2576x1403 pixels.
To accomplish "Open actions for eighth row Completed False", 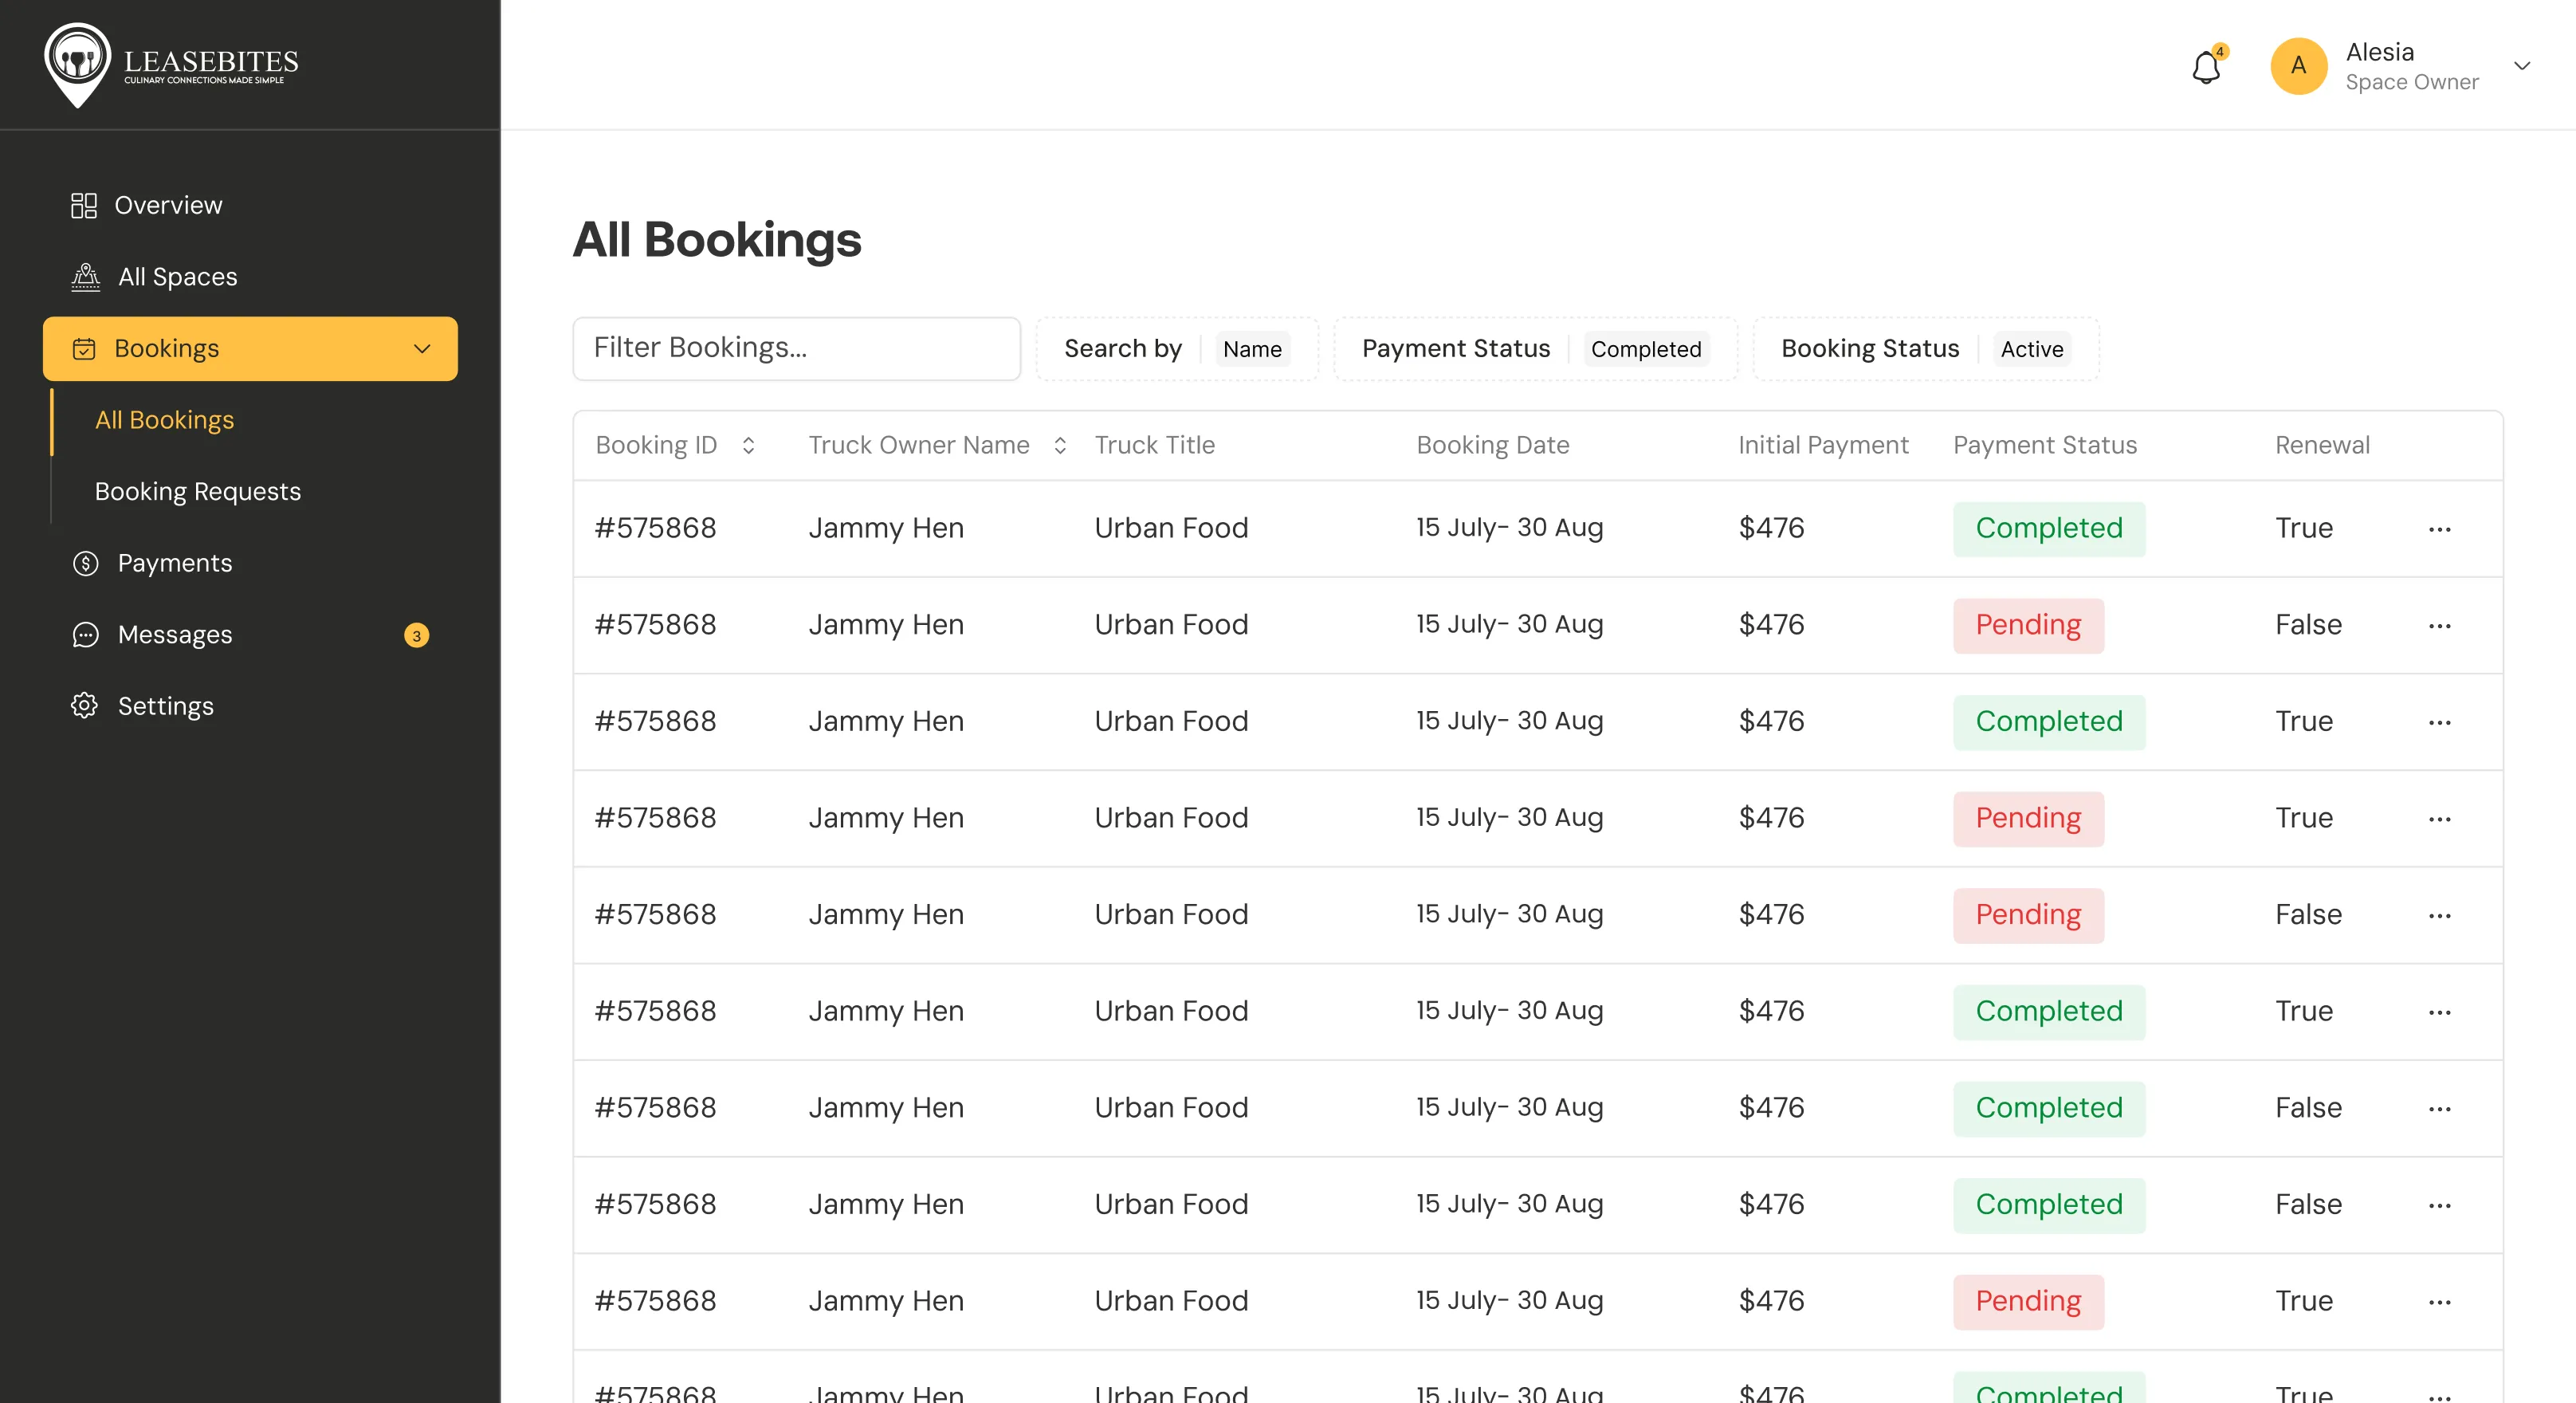I will point(2439,1205).
